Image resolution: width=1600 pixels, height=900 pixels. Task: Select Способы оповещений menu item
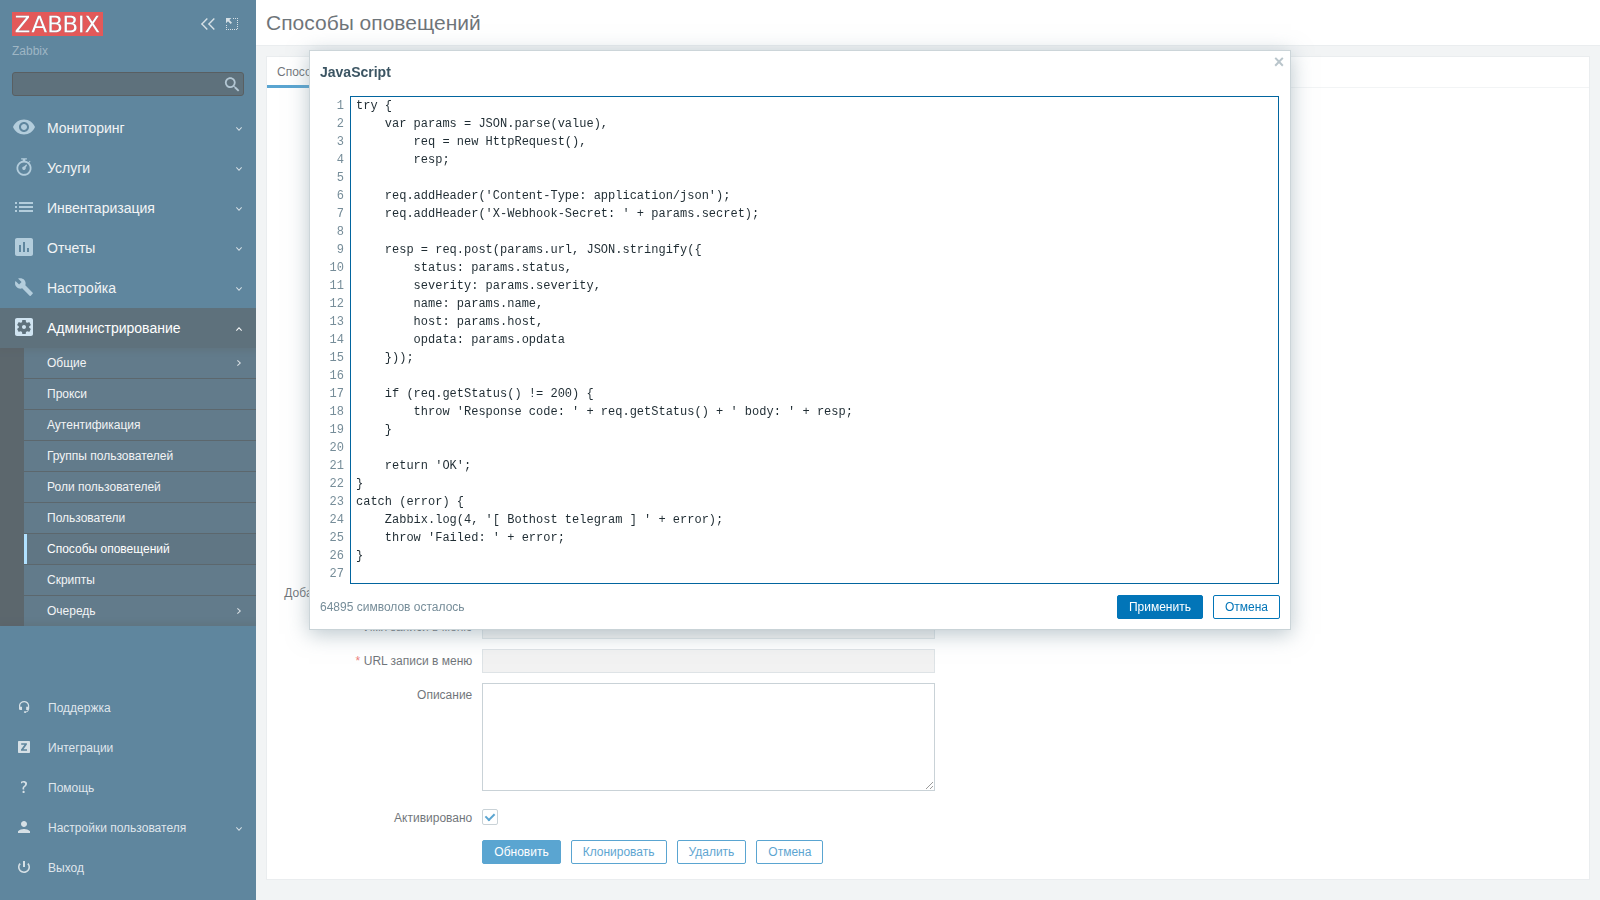point(140,549)
